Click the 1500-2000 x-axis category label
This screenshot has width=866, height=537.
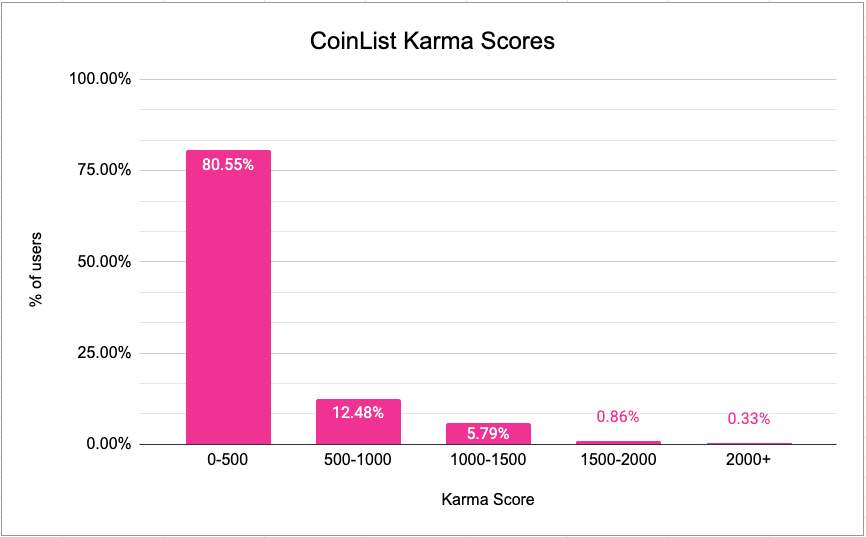tap(617, 462)
